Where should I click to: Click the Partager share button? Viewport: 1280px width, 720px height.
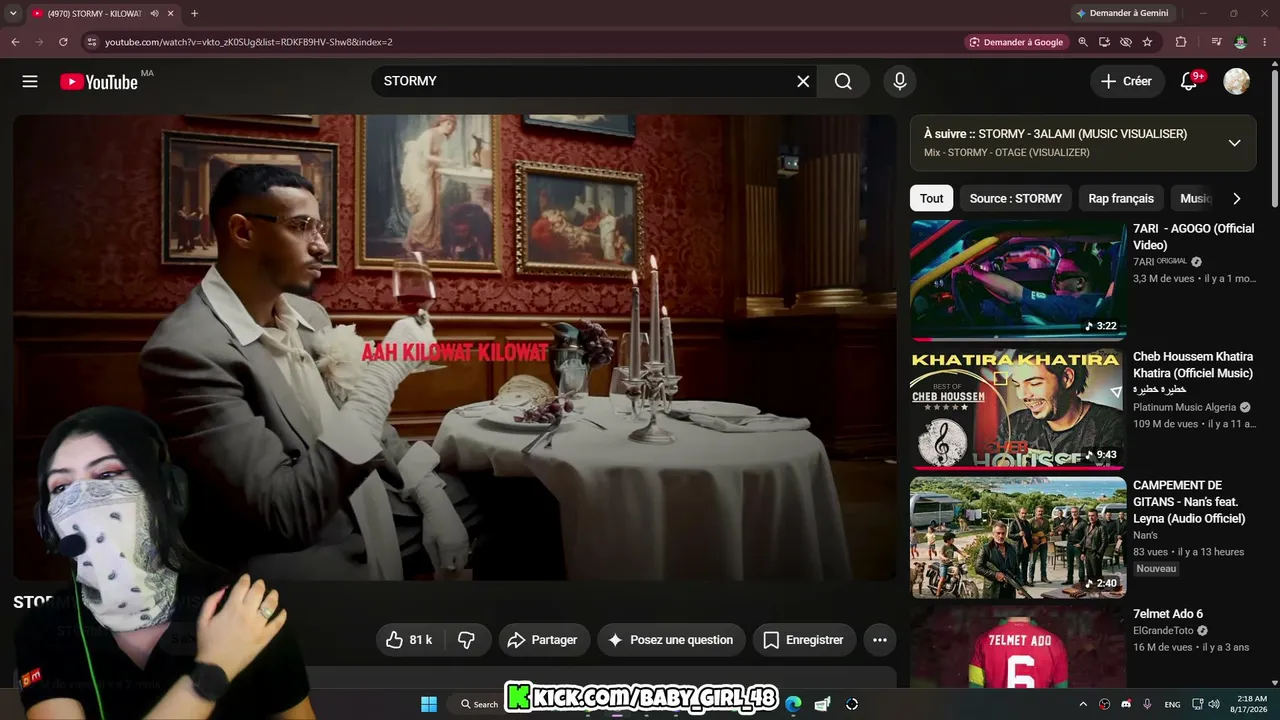[543, 640]
